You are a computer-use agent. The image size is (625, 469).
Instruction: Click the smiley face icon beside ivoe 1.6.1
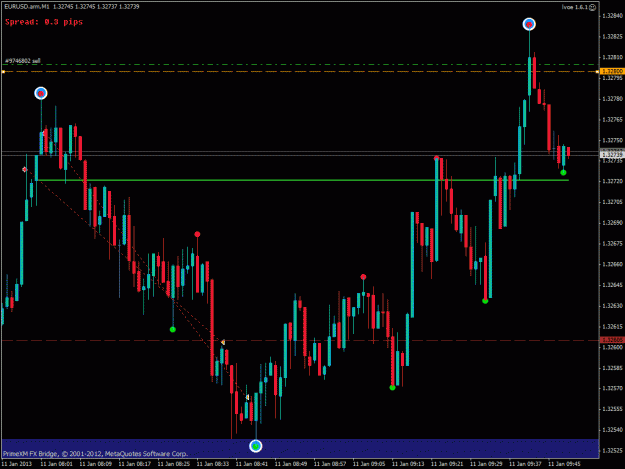(x=593, y=7)
